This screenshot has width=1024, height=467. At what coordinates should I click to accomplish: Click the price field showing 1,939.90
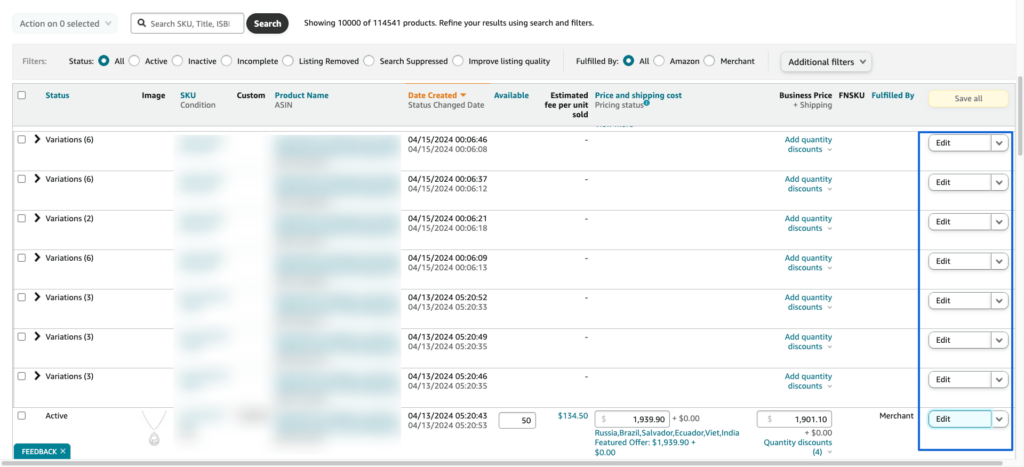click(632, 419)
